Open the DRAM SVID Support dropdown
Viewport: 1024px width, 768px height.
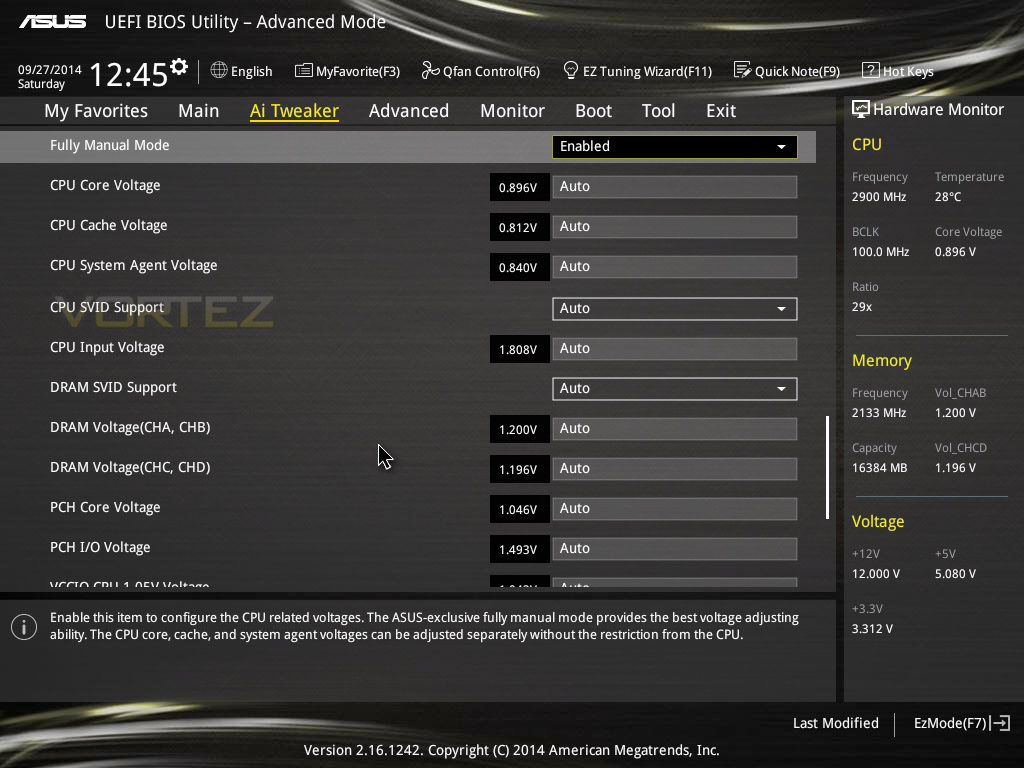click(675, 389)
